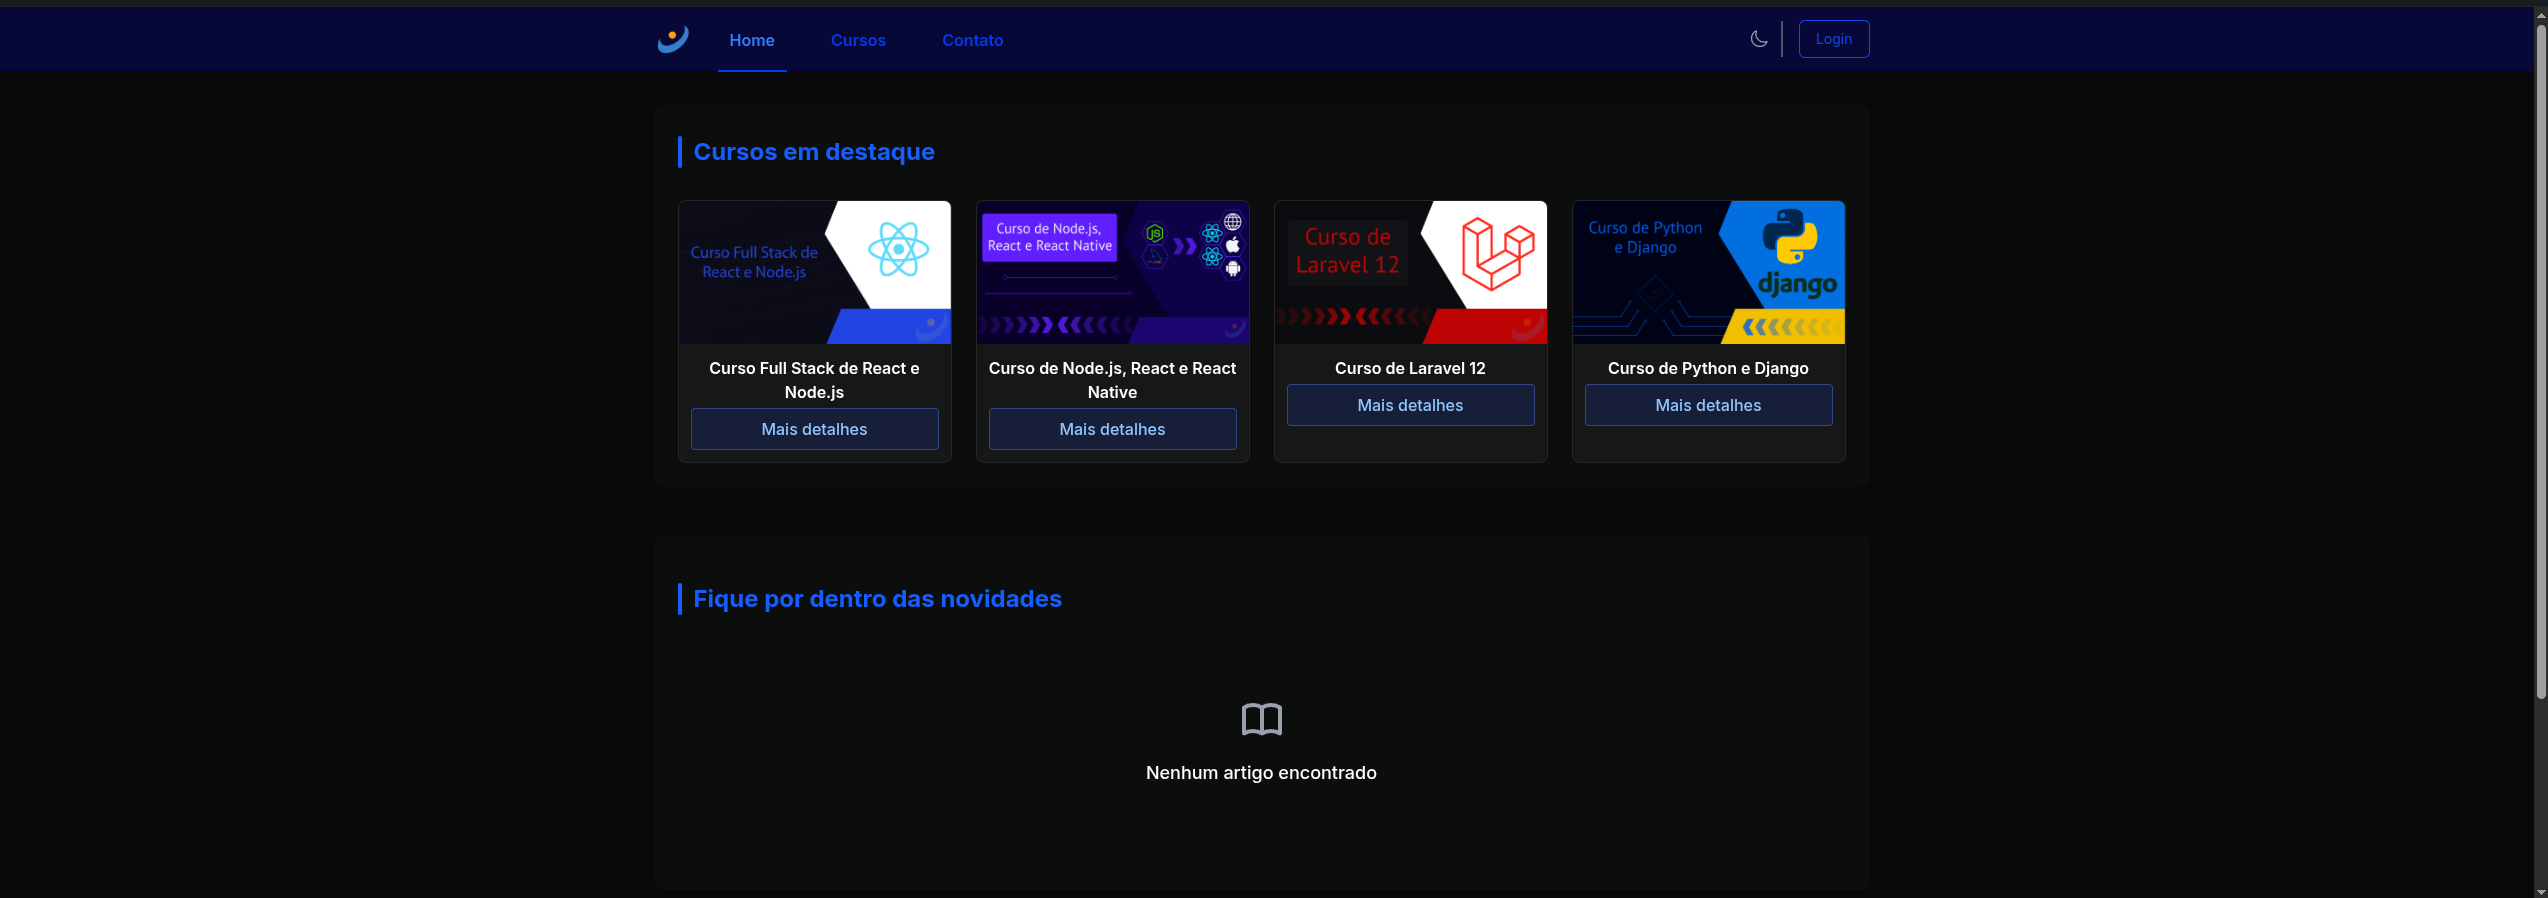Click the page vertical scrollbar thumb
This screenshot has width=2548, height=898.
(2541, 360)
